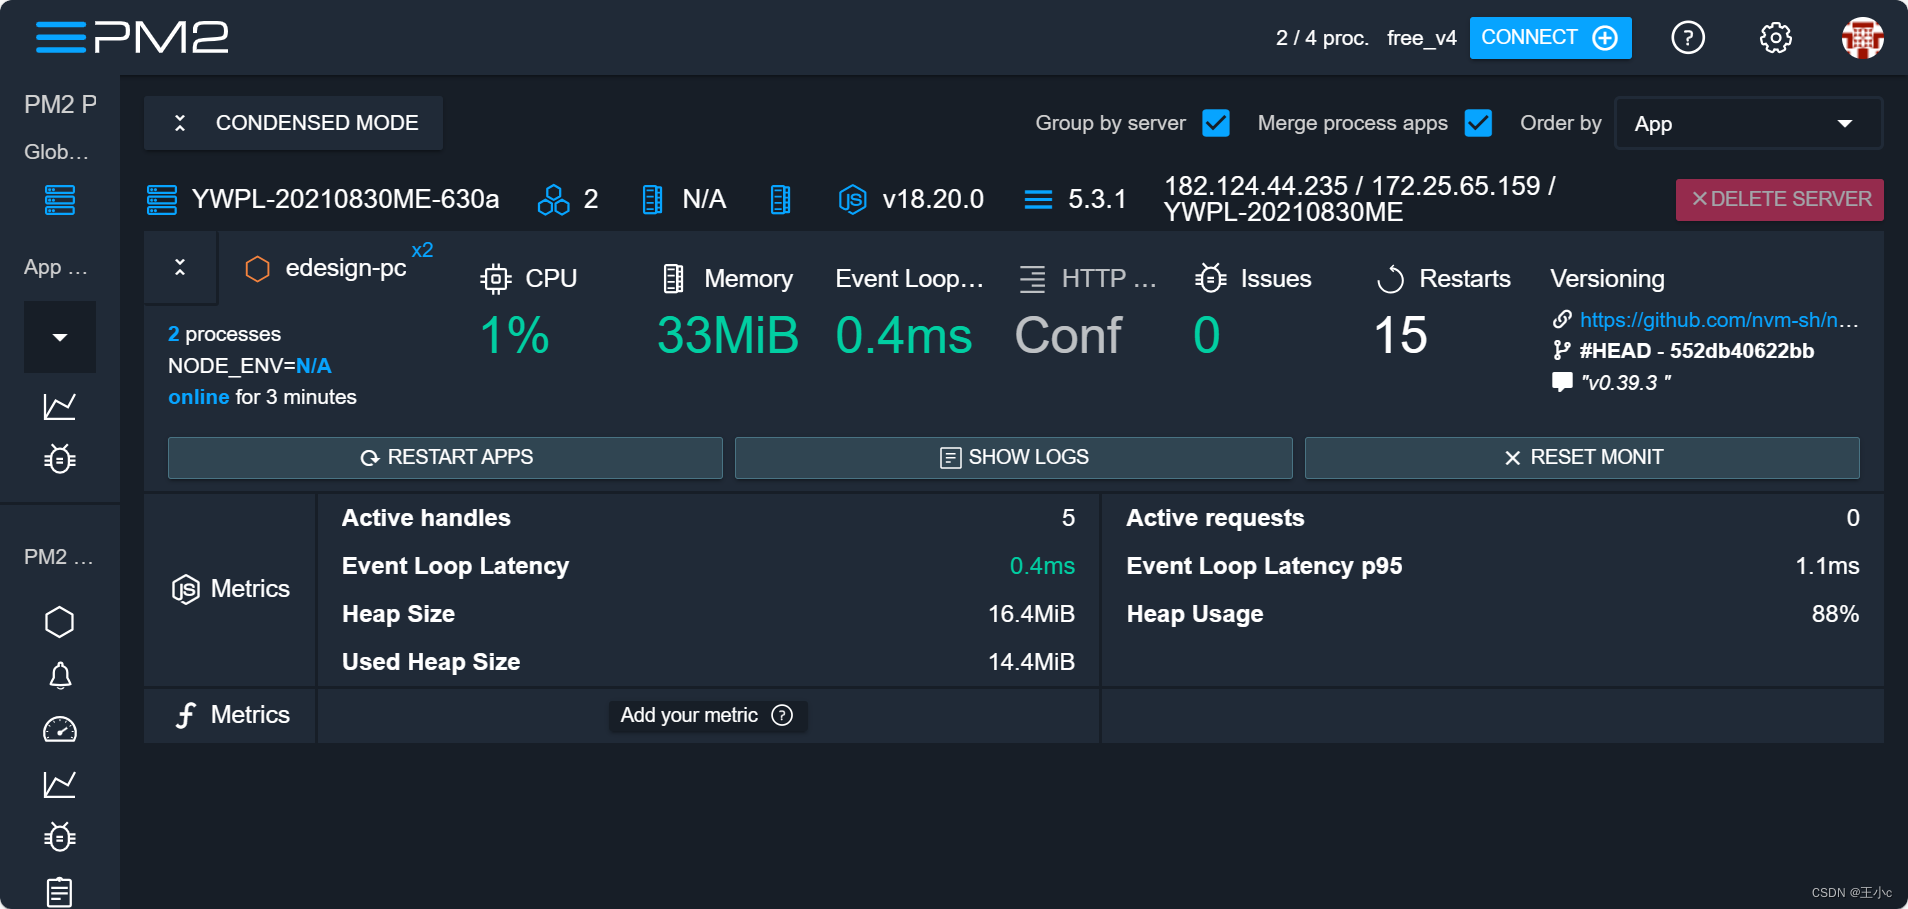
Task: Click server icon next to YWPL-20210830ME-630a
Action: pyautogui.click(x=162, y=200)
